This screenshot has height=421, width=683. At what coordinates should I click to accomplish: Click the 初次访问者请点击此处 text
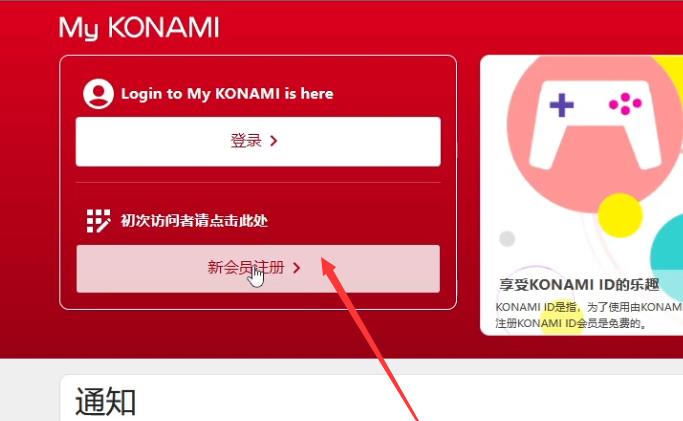pos(194,221)
